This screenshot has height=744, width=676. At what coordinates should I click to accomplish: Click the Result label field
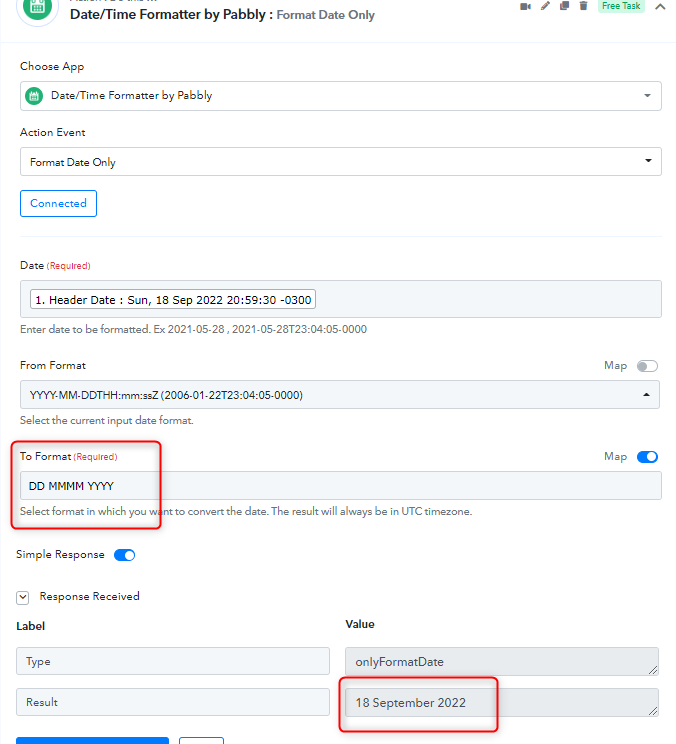(x=173, y=702)
